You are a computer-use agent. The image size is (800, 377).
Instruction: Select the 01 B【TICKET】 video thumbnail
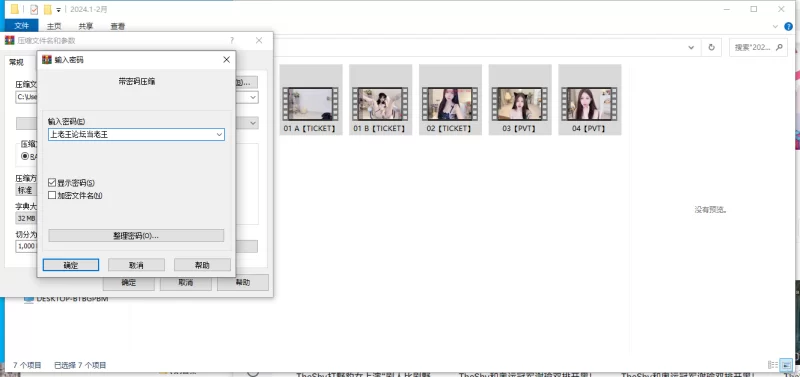coord(381,99)
